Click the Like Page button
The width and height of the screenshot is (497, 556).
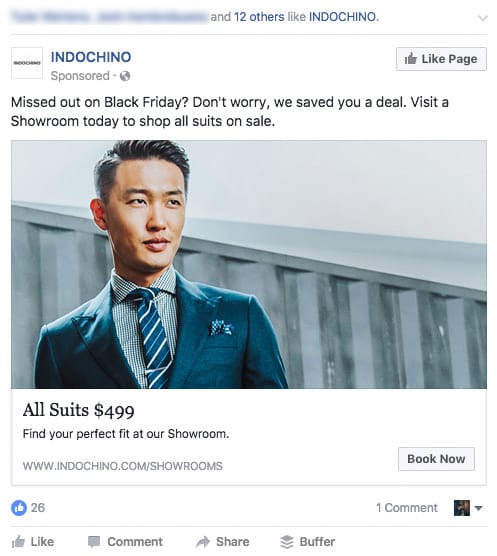tap(441, 59)
